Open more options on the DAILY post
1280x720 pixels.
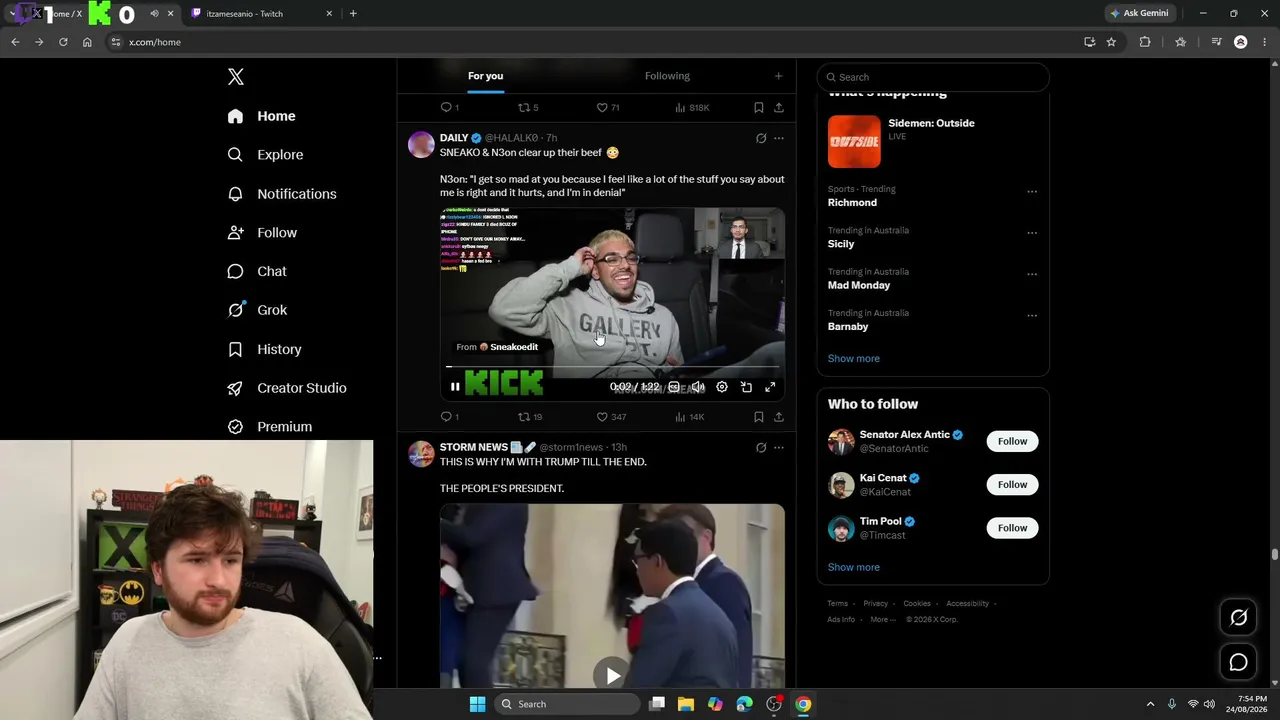(x=779, y=138)
